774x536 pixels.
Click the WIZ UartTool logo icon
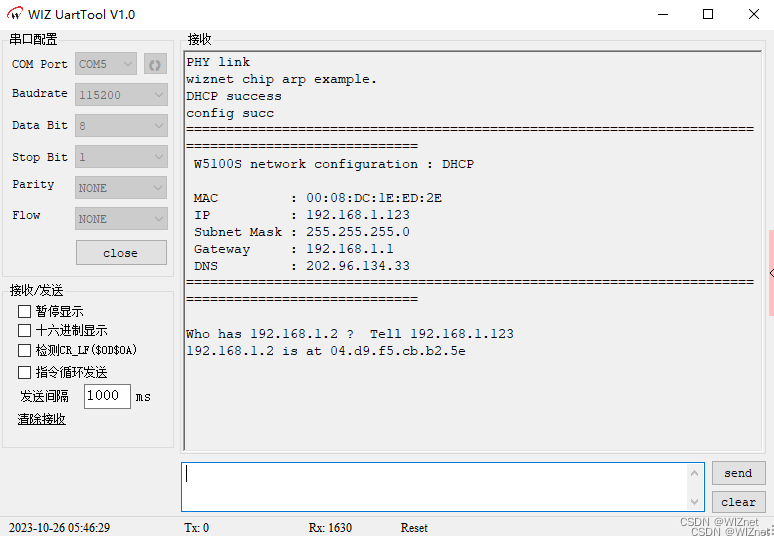pyautogui.click(x=15, y=14)
